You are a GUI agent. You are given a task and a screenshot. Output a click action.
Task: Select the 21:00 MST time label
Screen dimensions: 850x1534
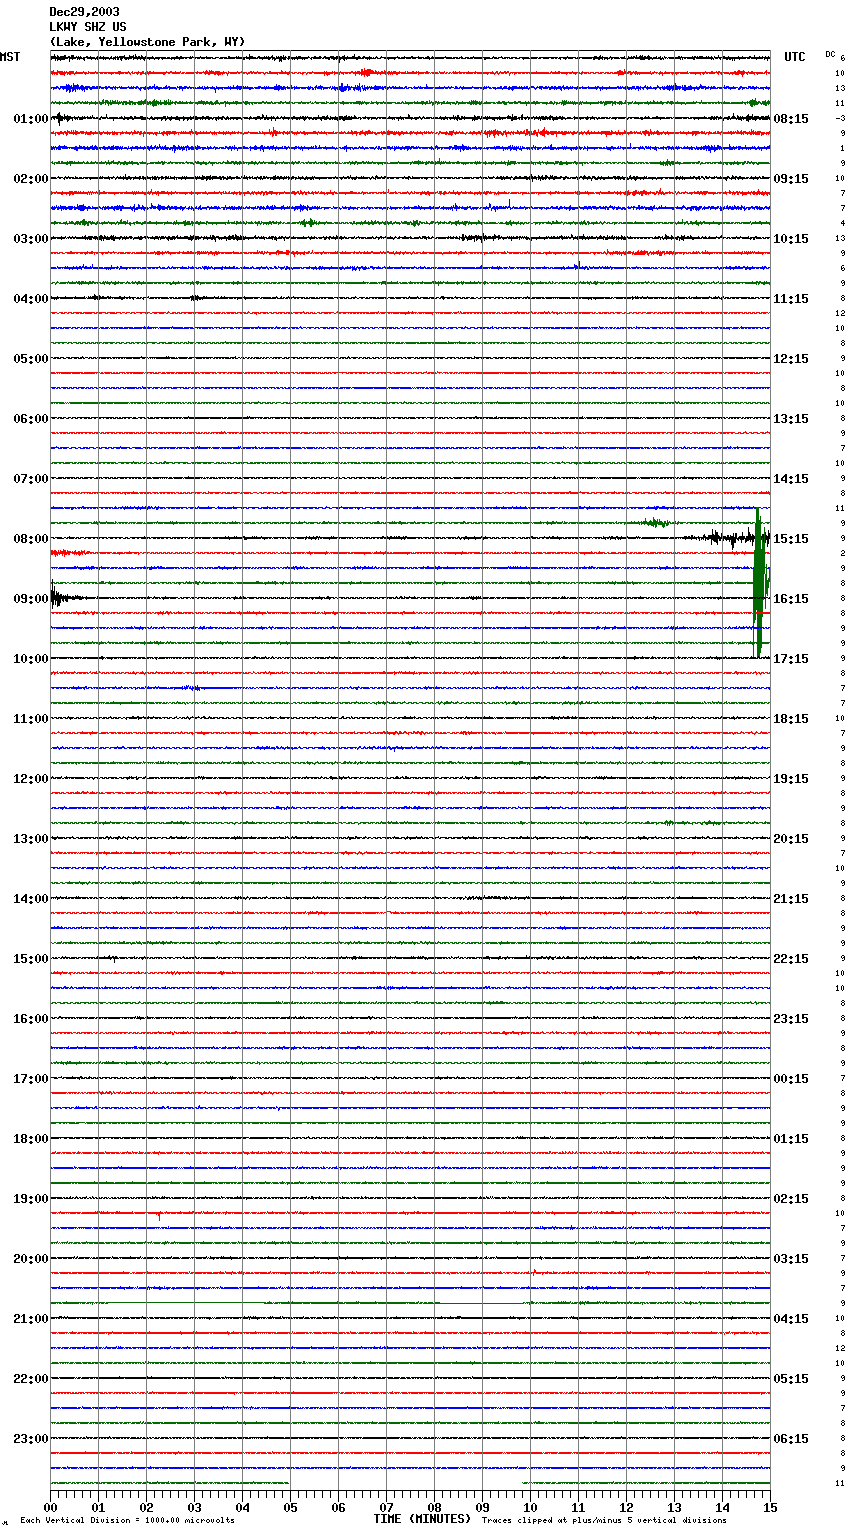(31, 1319)
